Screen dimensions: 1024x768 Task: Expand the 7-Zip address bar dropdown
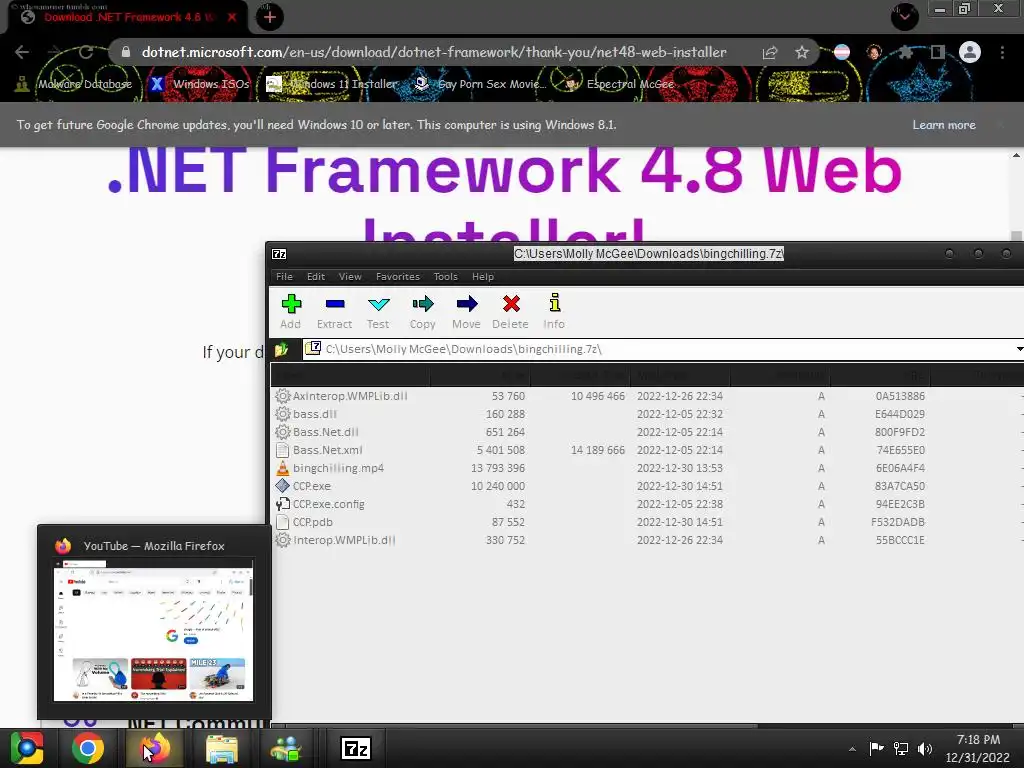[1019, 349]
